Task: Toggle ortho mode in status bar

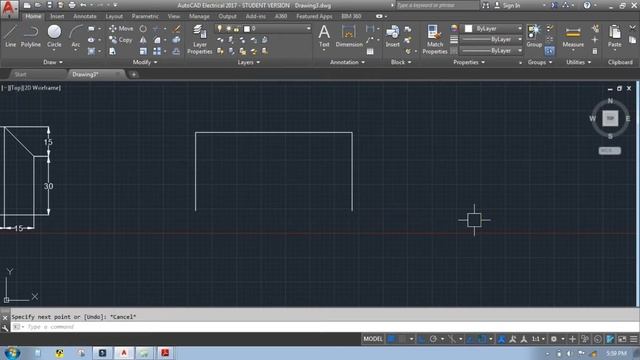Action: [422, 339]
